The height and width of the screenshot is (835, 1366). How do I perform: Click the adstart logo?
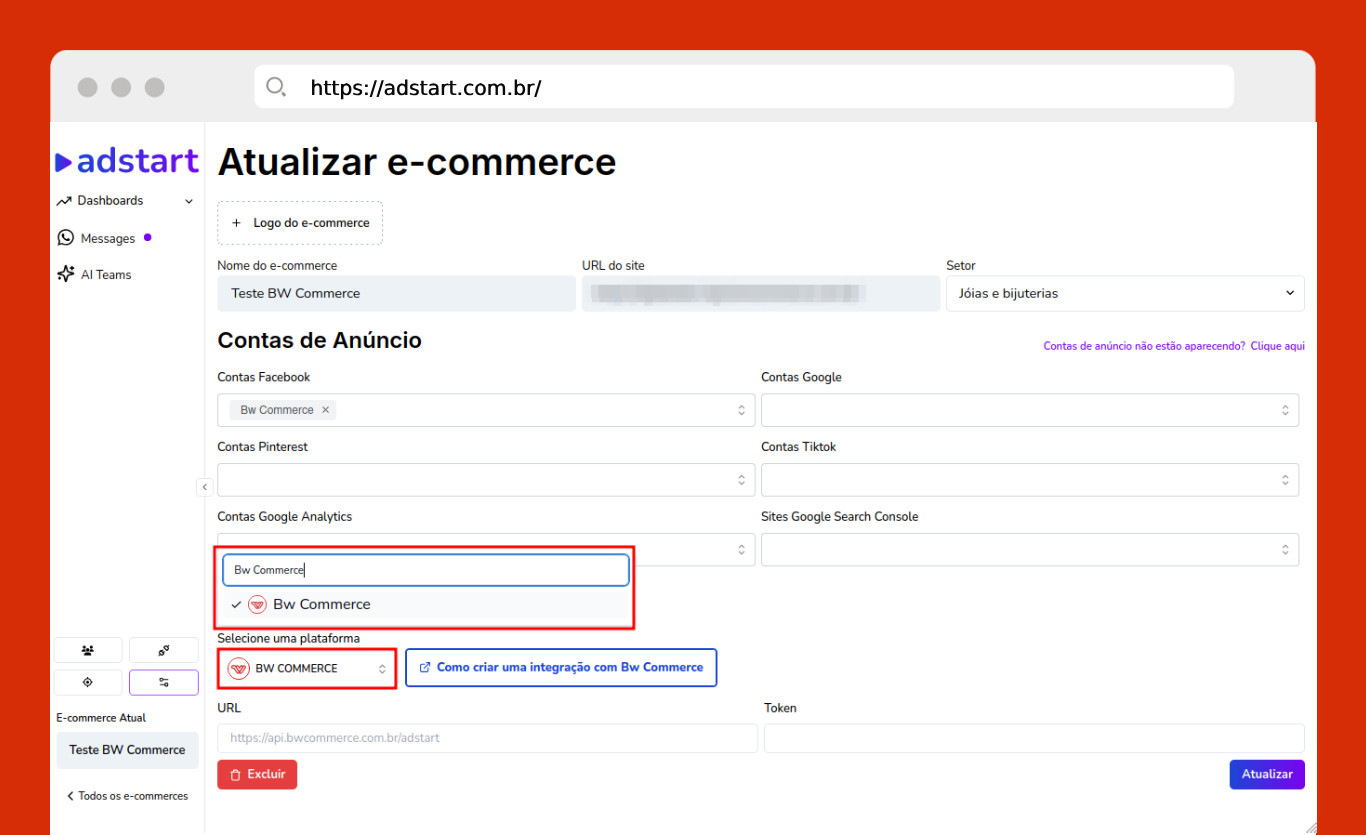click(x=127, y=161)
